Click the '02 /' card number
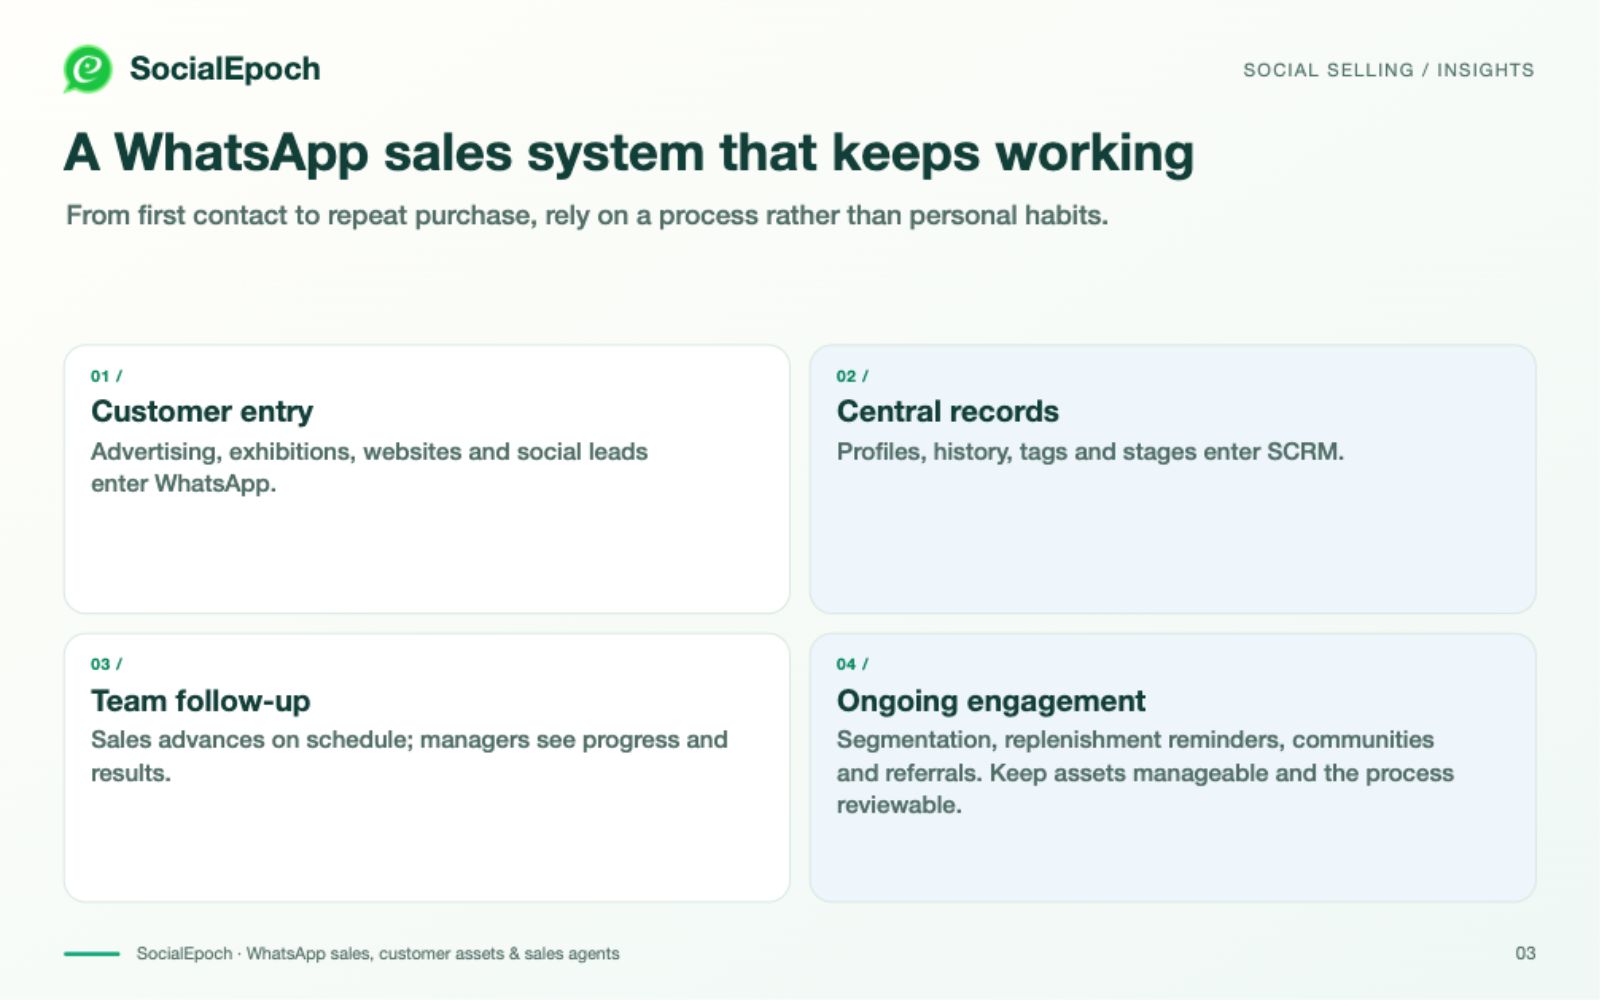Screen dimensions: 1600x1000 852,376
